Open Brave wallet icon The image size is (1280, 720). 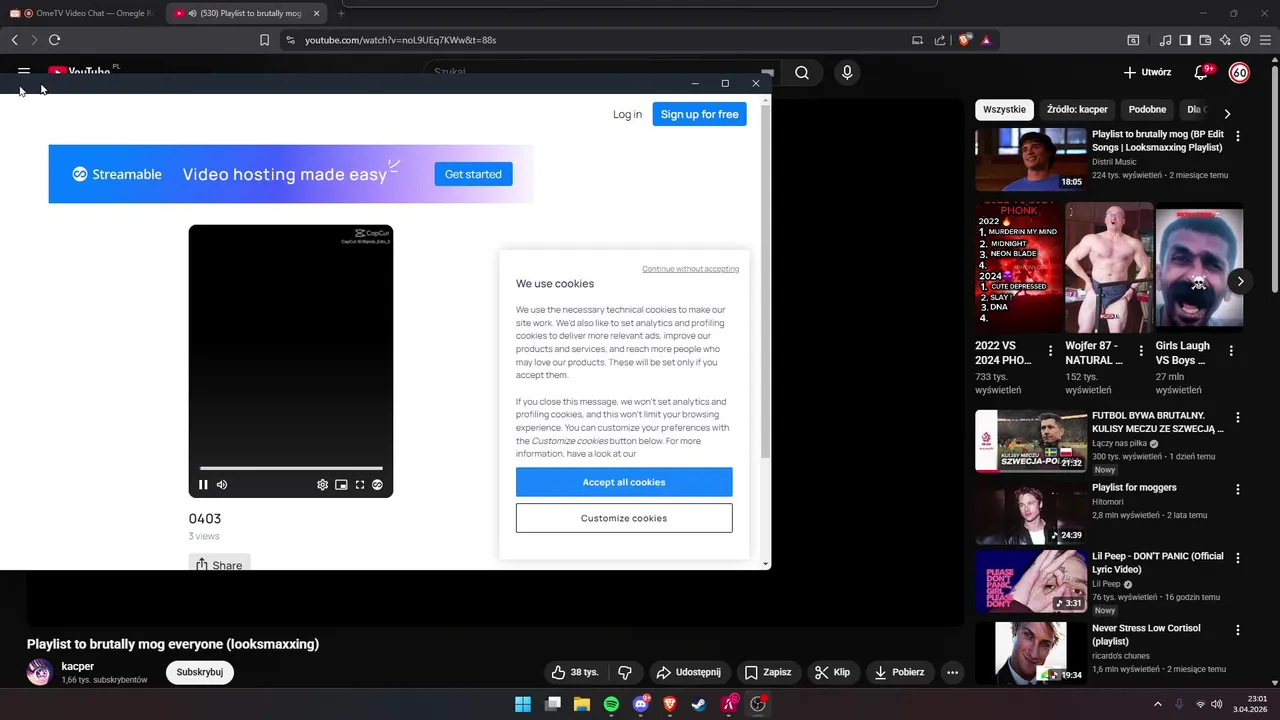pyautogui.click(x=1205, y=40)
